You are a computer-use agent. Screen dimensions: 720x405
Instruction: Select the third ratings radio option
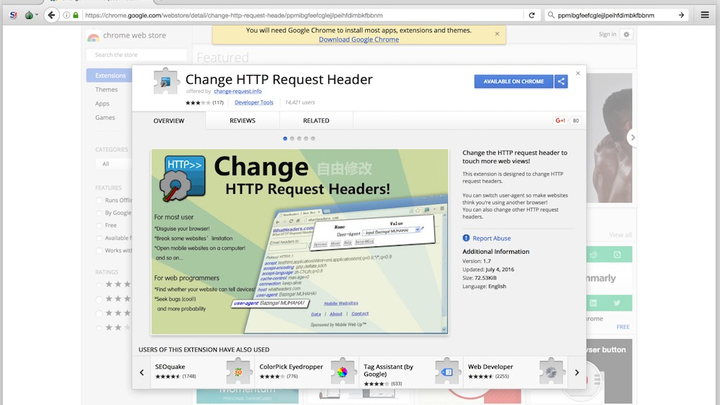pos(99,314)
